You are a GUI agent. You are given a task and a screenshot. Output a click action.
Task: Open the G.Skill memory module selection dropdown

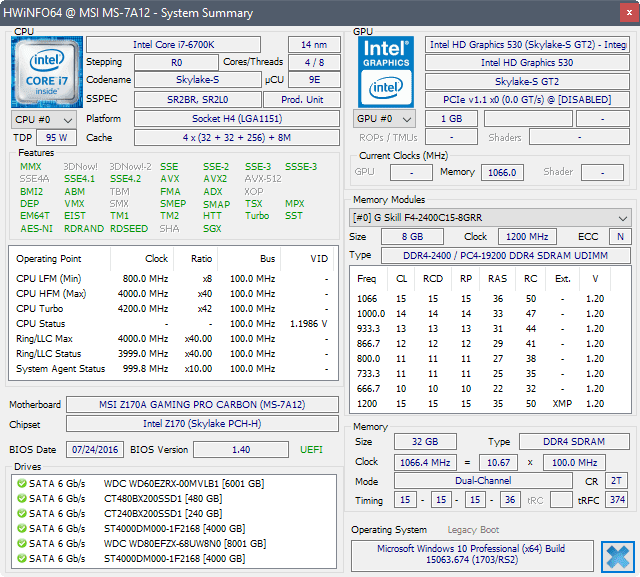(491, 217)
